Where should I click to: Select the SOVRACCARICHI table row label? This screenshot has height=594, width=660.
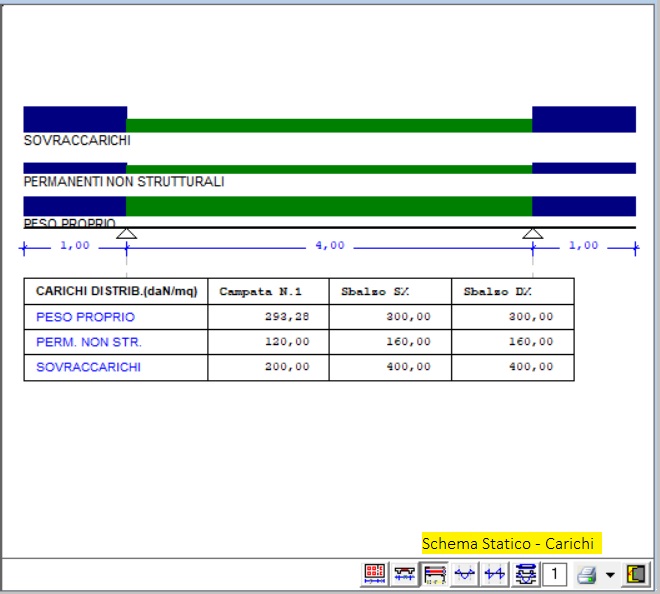point(88,367)
